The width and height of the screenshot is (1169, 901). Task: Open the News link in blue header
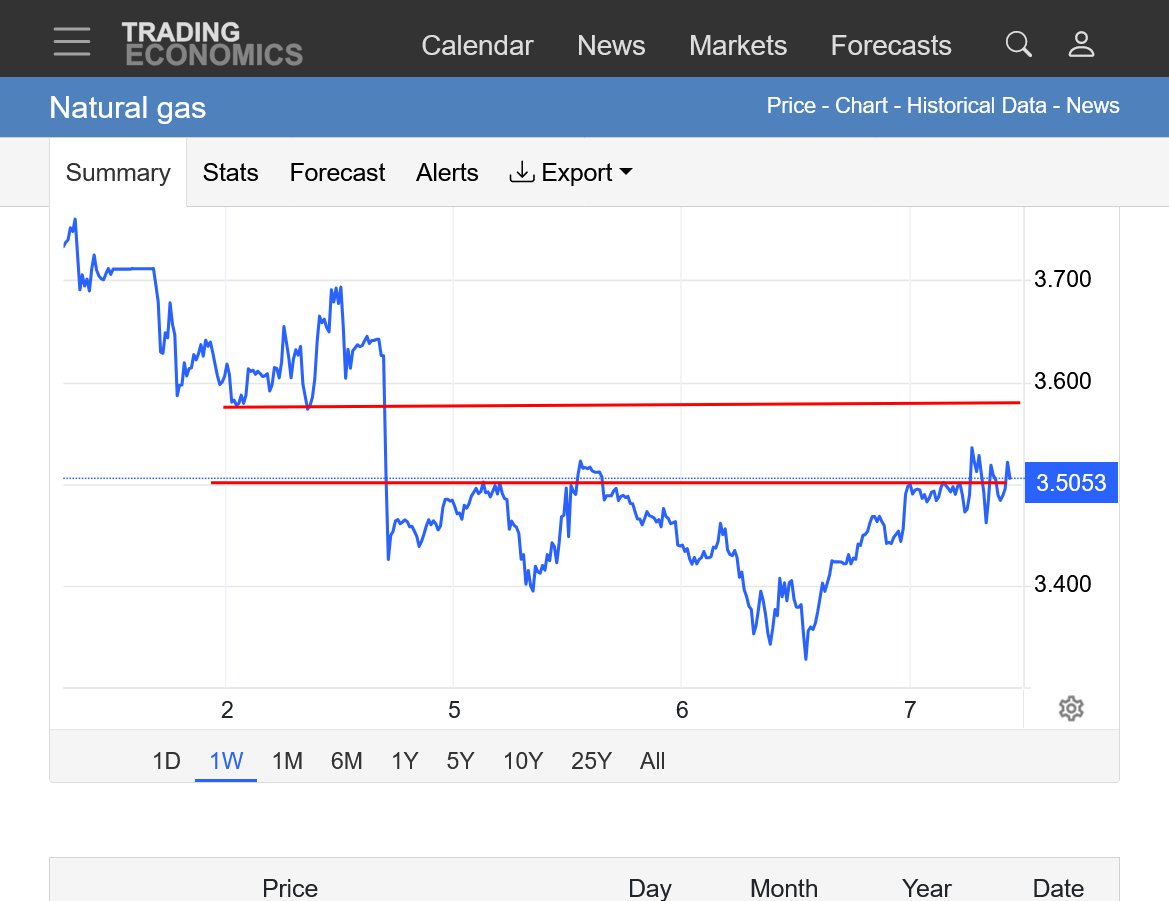click(1092, 106)
